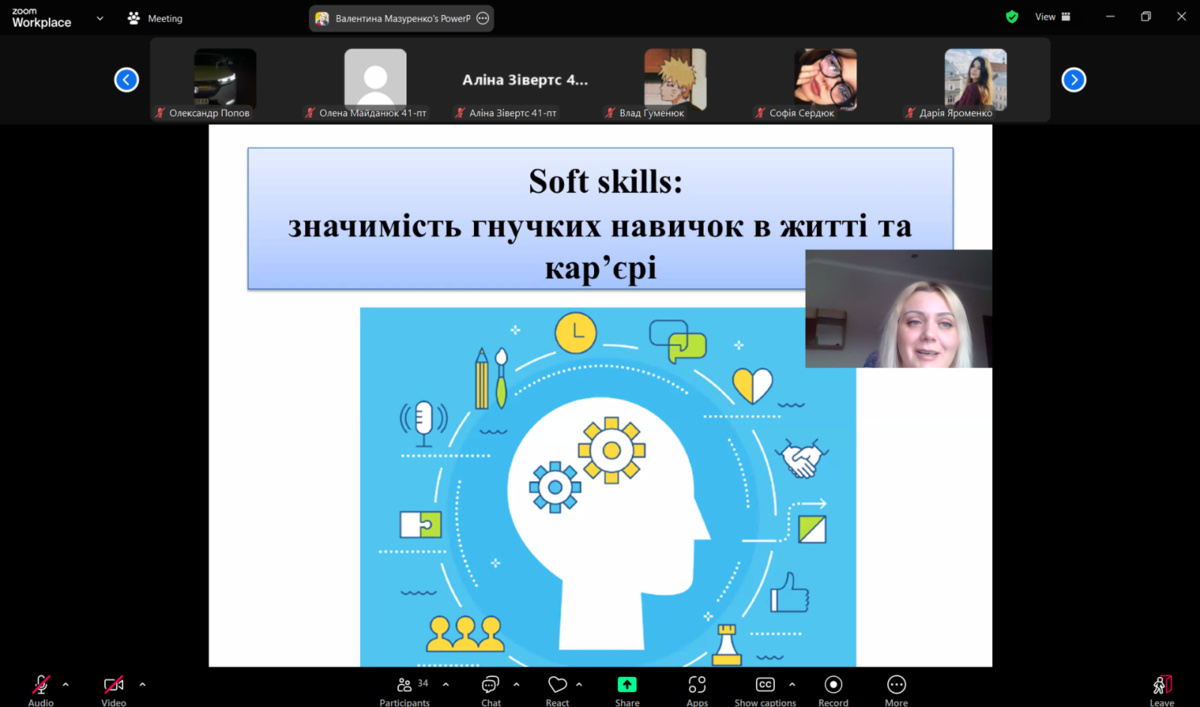The width and height of the screenshot is (1200, 707).
Task: Open the Apps panel
Action: click(697, 686)
